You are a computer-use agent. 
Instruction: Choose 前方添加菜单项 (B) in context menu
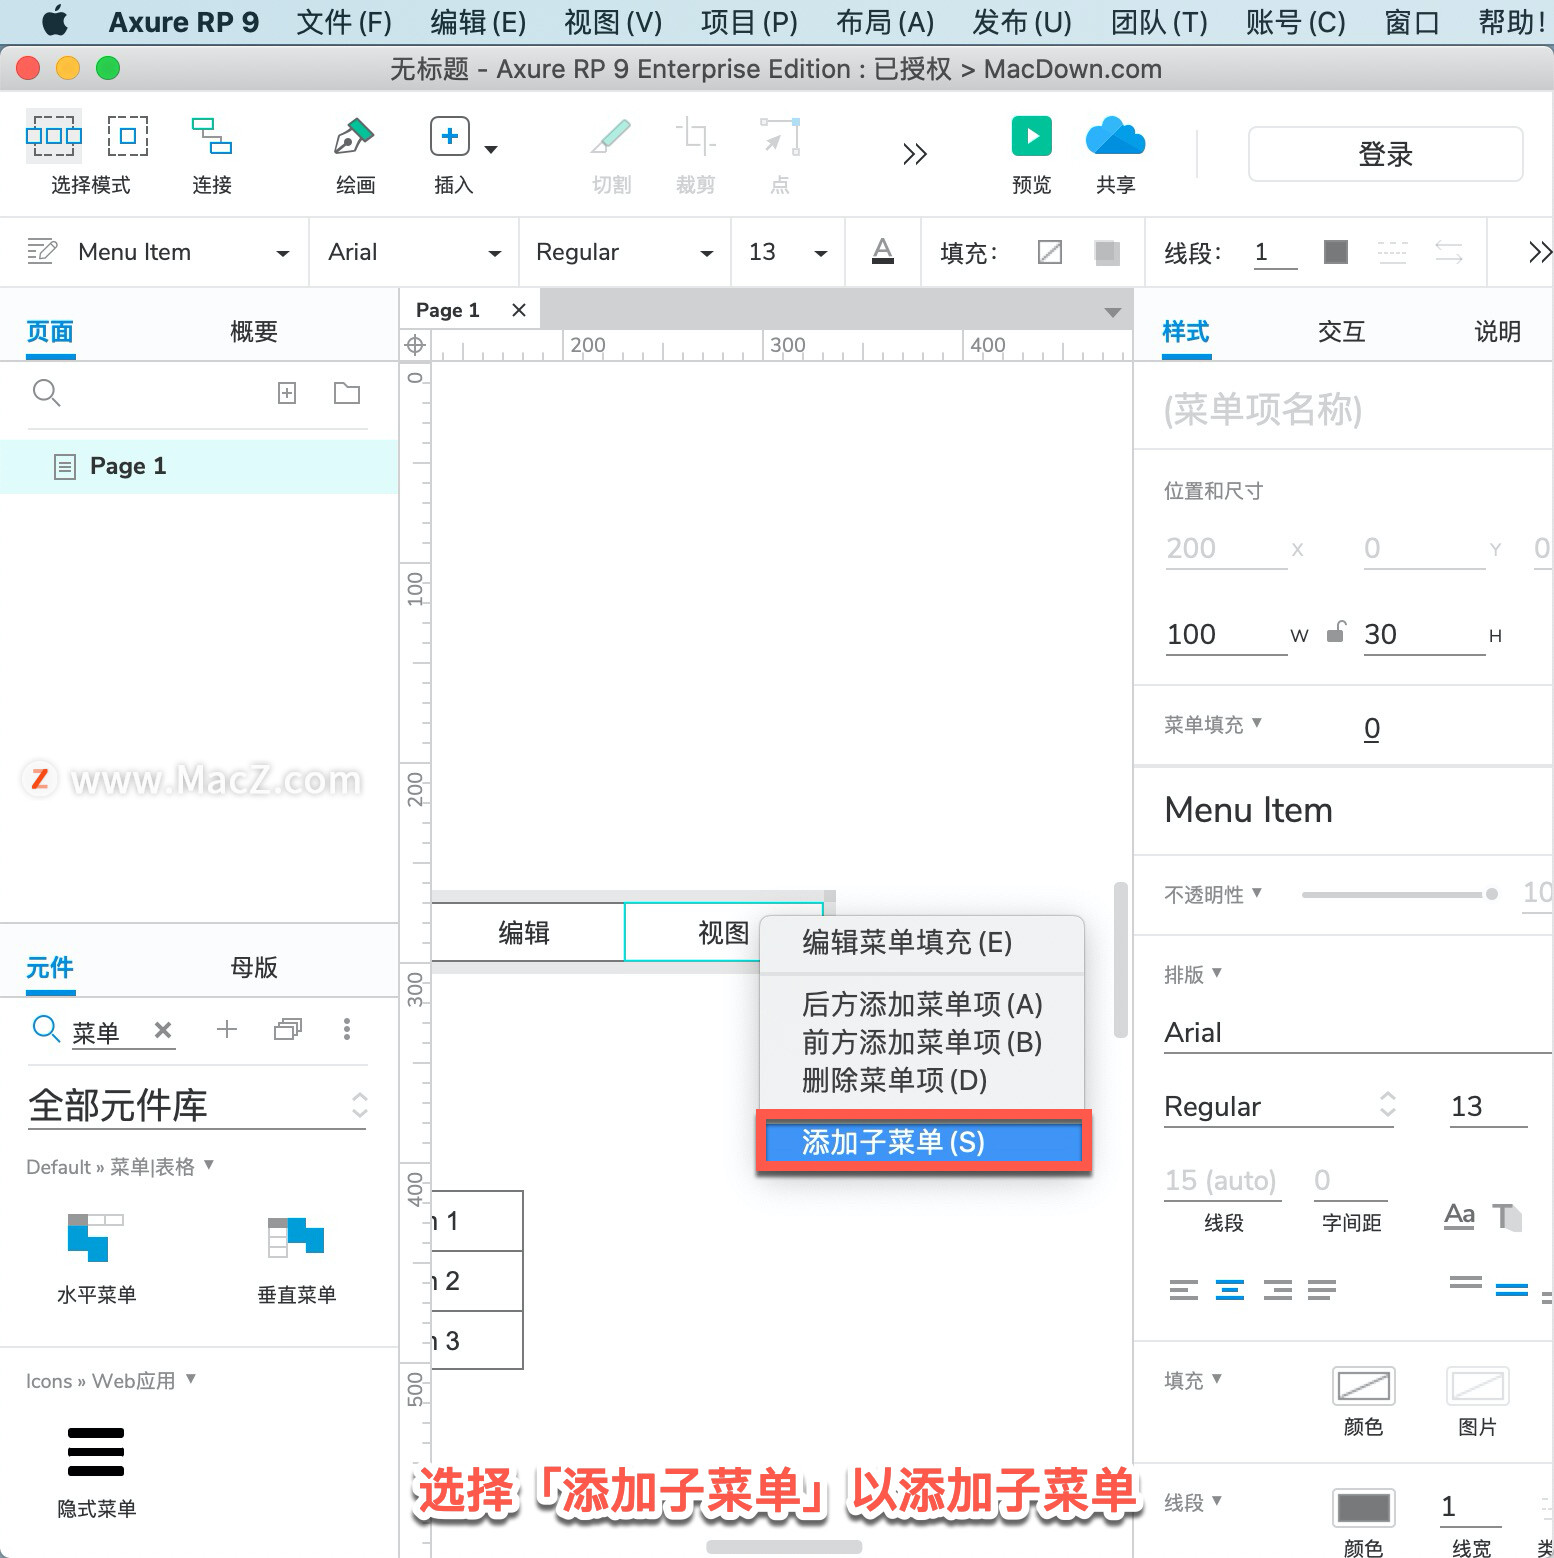click(x=922, y=1042)
